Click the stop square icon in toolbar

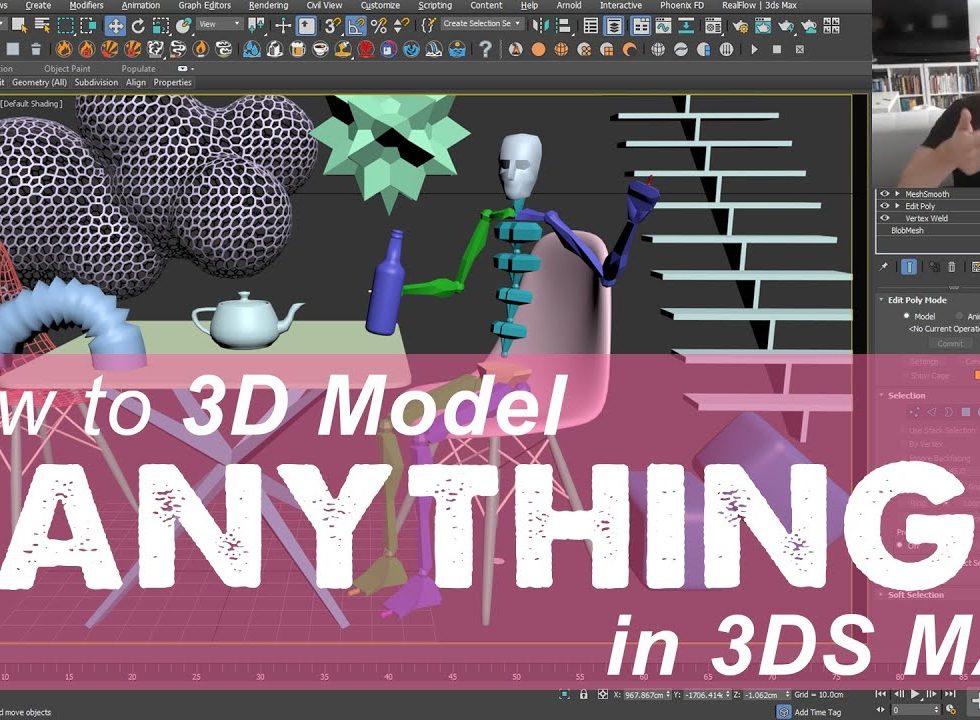pos(777,49)
